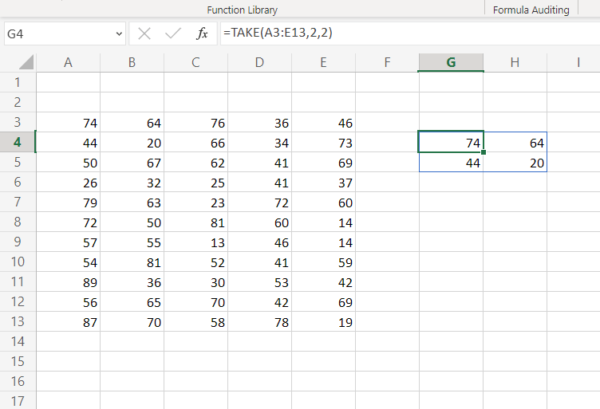Click cell A11 containing 89
The height and width of the screenshot is (409, 600).
(68, 282)
